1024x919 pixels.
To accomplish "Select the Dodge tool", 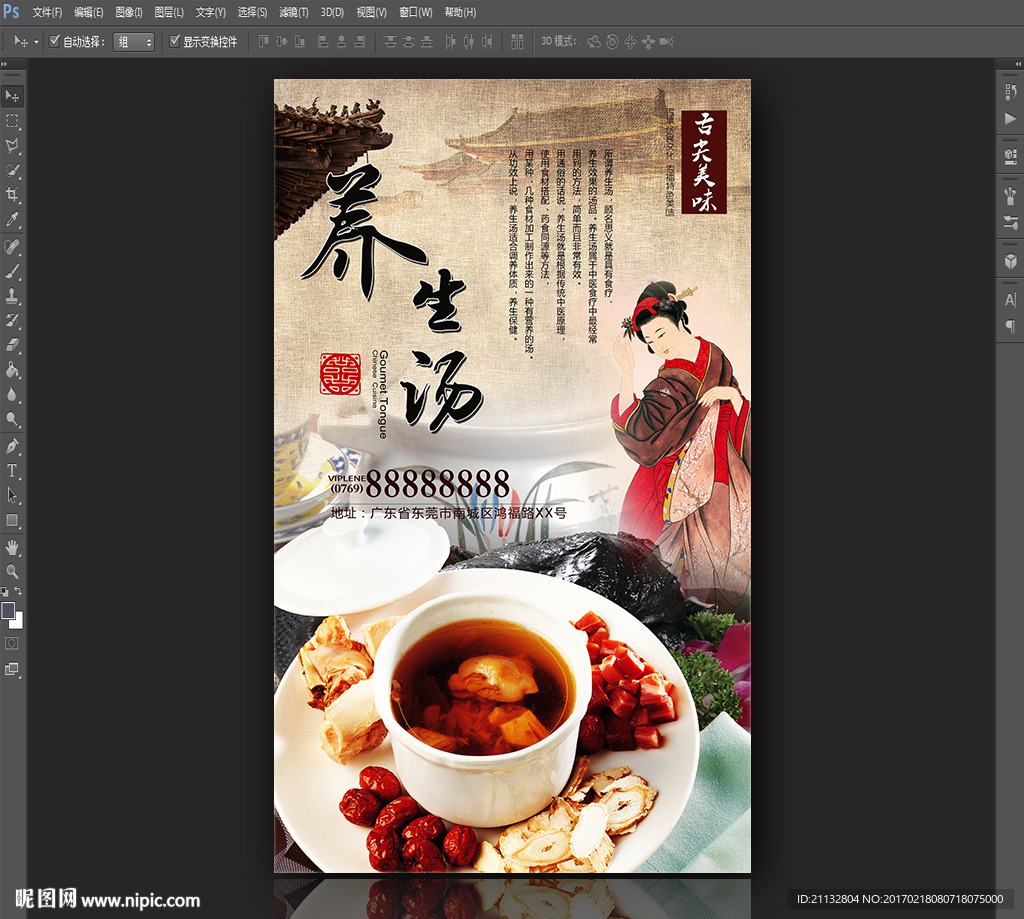I will (x=12, y=419).
